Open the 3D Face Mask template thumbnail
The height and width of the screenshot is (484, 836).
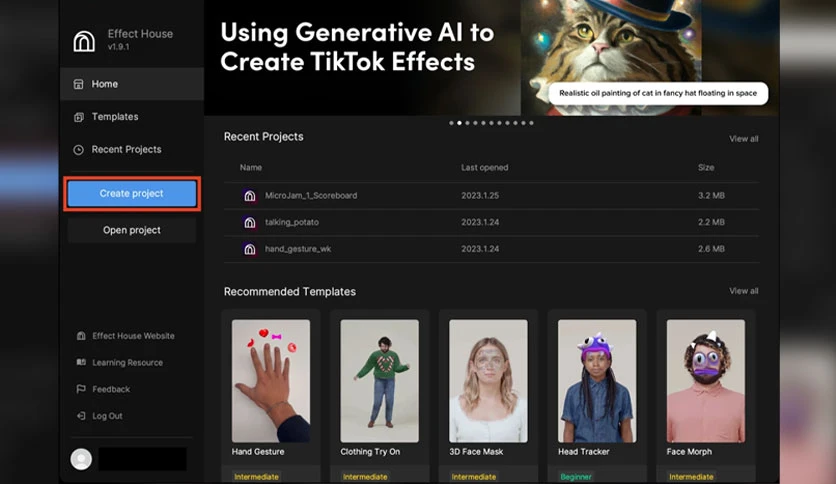click(488, 381)
